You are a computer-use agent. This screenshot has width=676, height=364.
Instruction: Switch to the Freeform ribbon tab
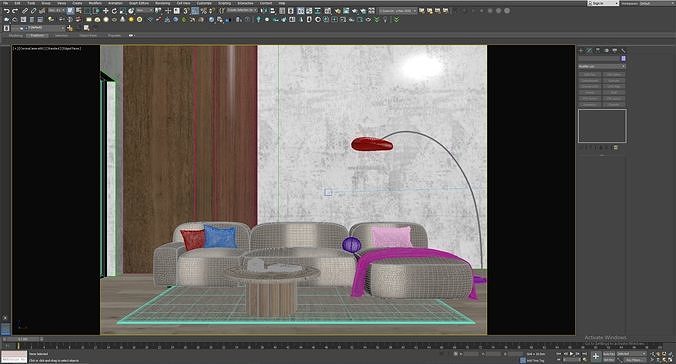coord(37,35)
